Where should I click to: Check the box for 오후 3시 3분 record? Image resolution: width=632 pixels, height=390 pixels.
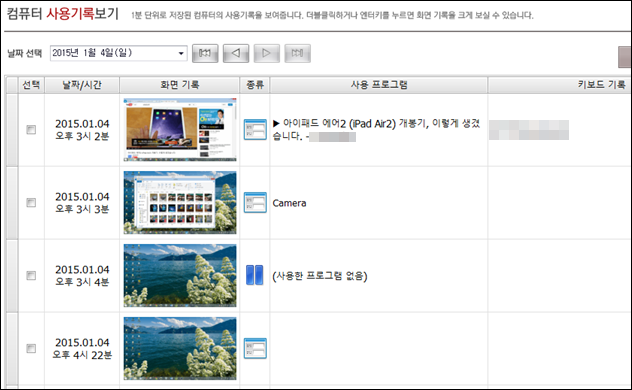(x=31, y=203)
